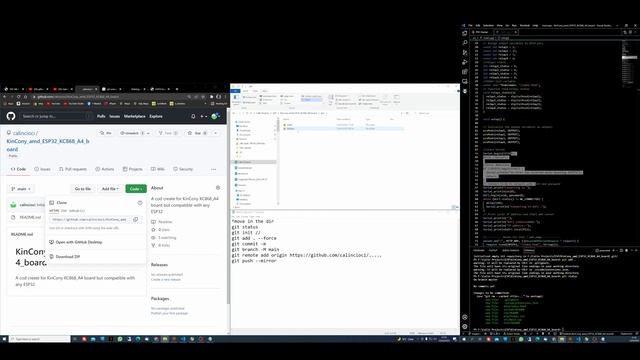Toggle File name extensions checkbox
This screenshot has height=360, width=640.
[x=370, y=100]
